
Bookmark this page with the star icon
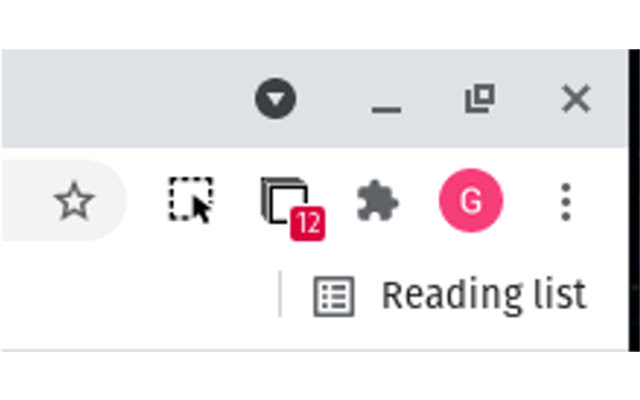coord(74,200)
